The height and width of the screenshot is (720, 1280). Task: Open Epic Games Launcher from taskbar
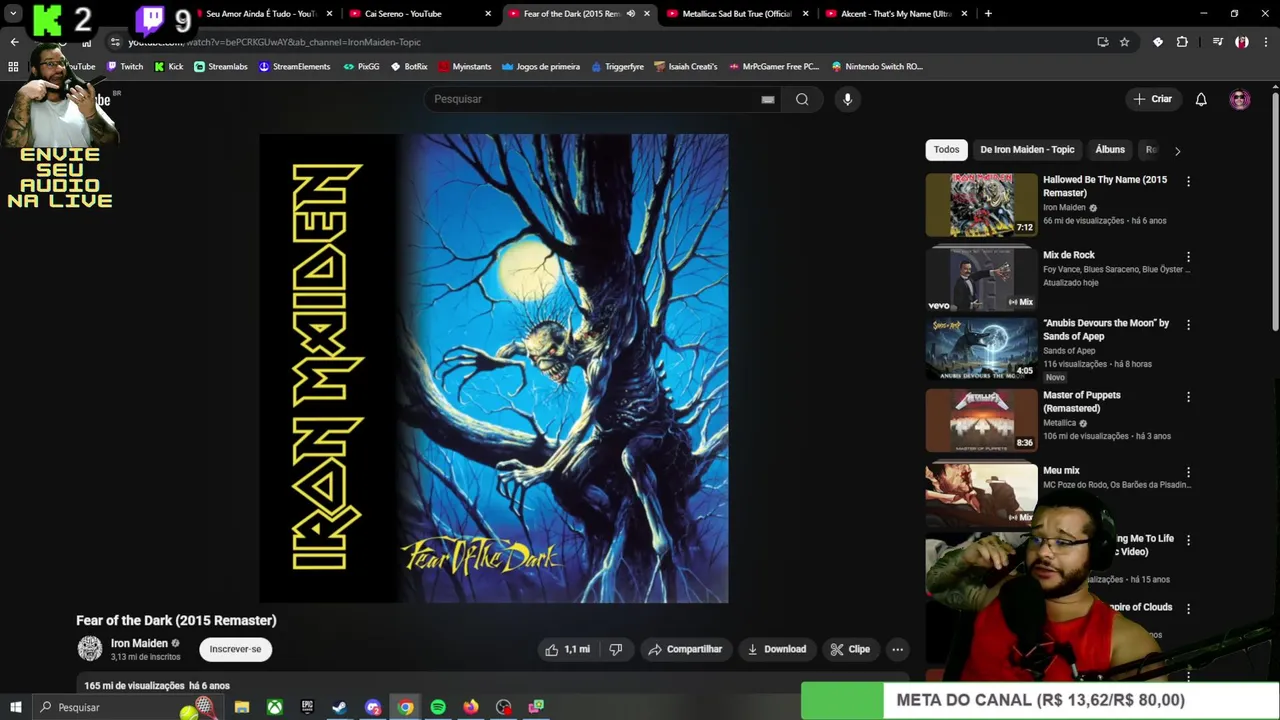click(x=307, y=707)
